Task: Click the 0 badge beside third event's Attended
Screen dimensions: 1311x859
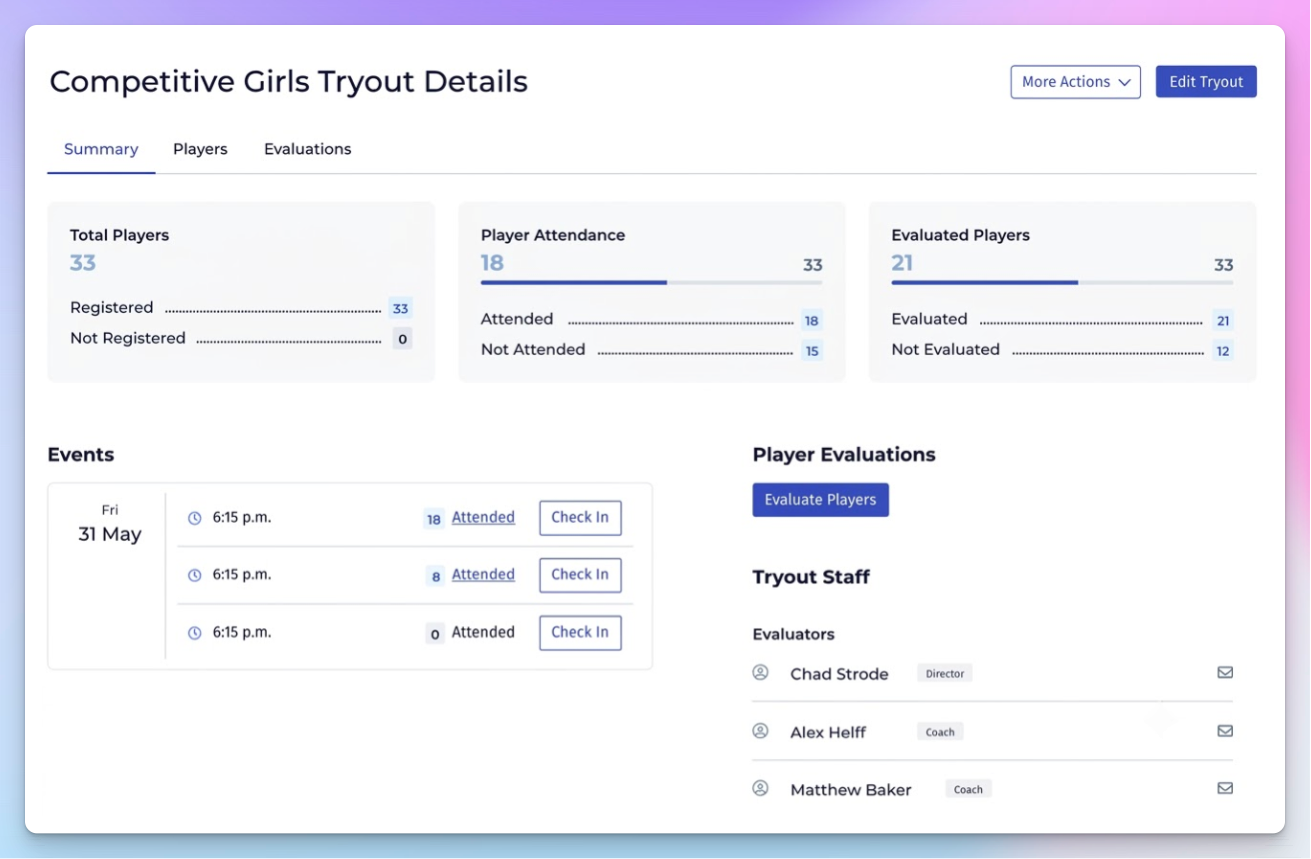Action: pyautogui.click(x=435, y=634)
